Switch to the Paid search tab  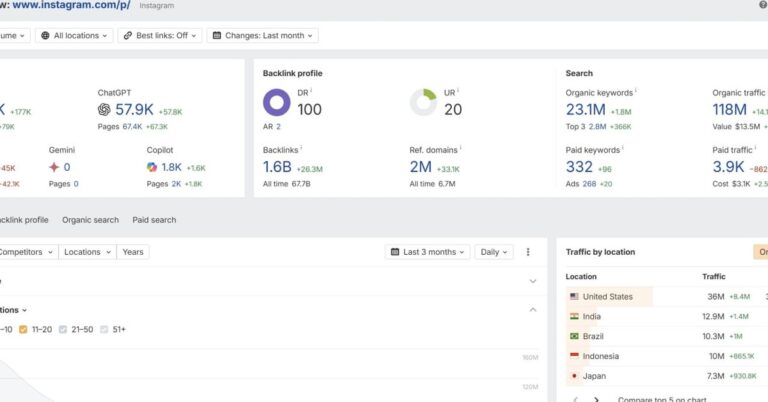coord(154,220)
